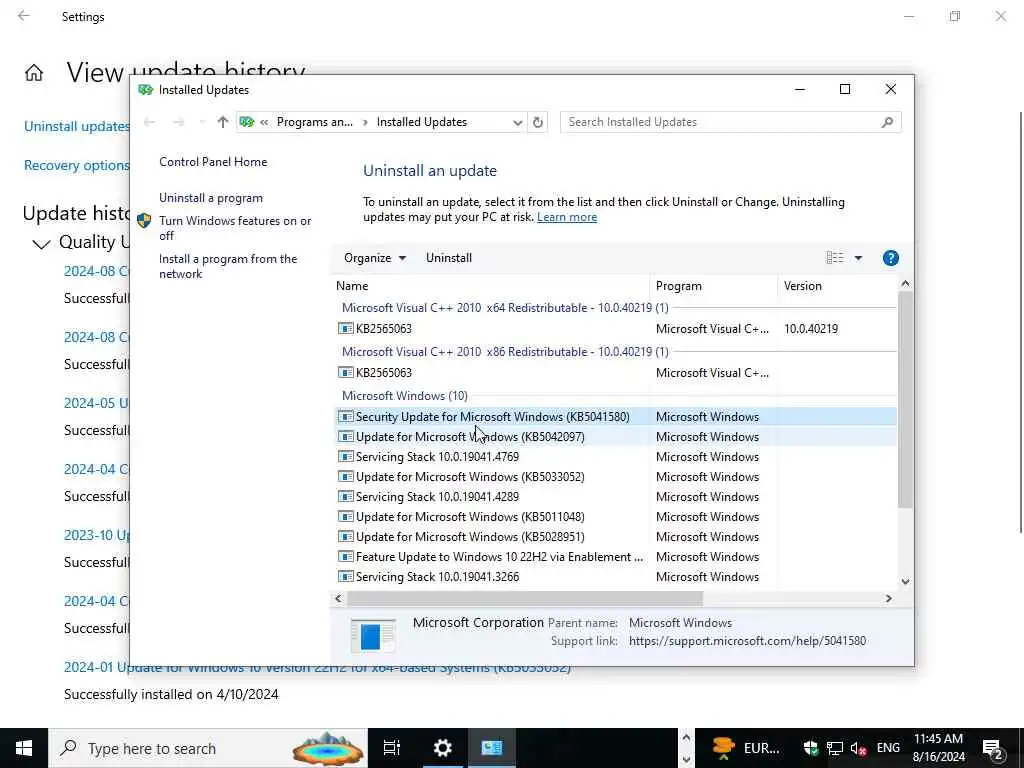Sort by the Program column header

(713, 286)
